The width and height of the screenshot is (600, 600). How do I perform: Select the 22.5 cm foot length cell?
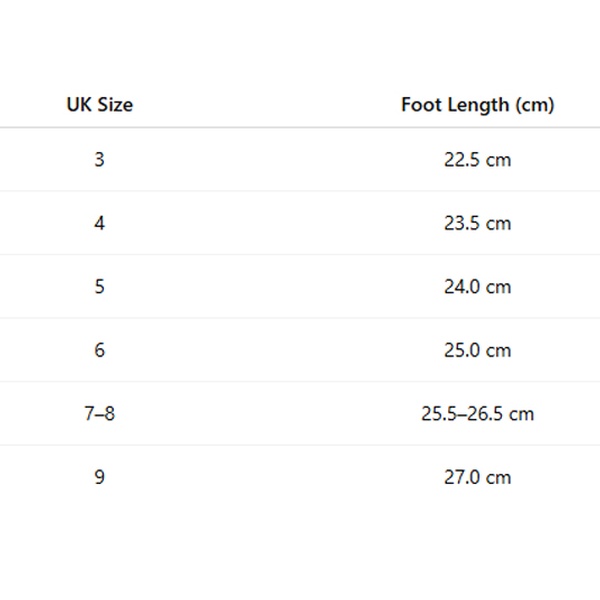click(x=477, y=159)
